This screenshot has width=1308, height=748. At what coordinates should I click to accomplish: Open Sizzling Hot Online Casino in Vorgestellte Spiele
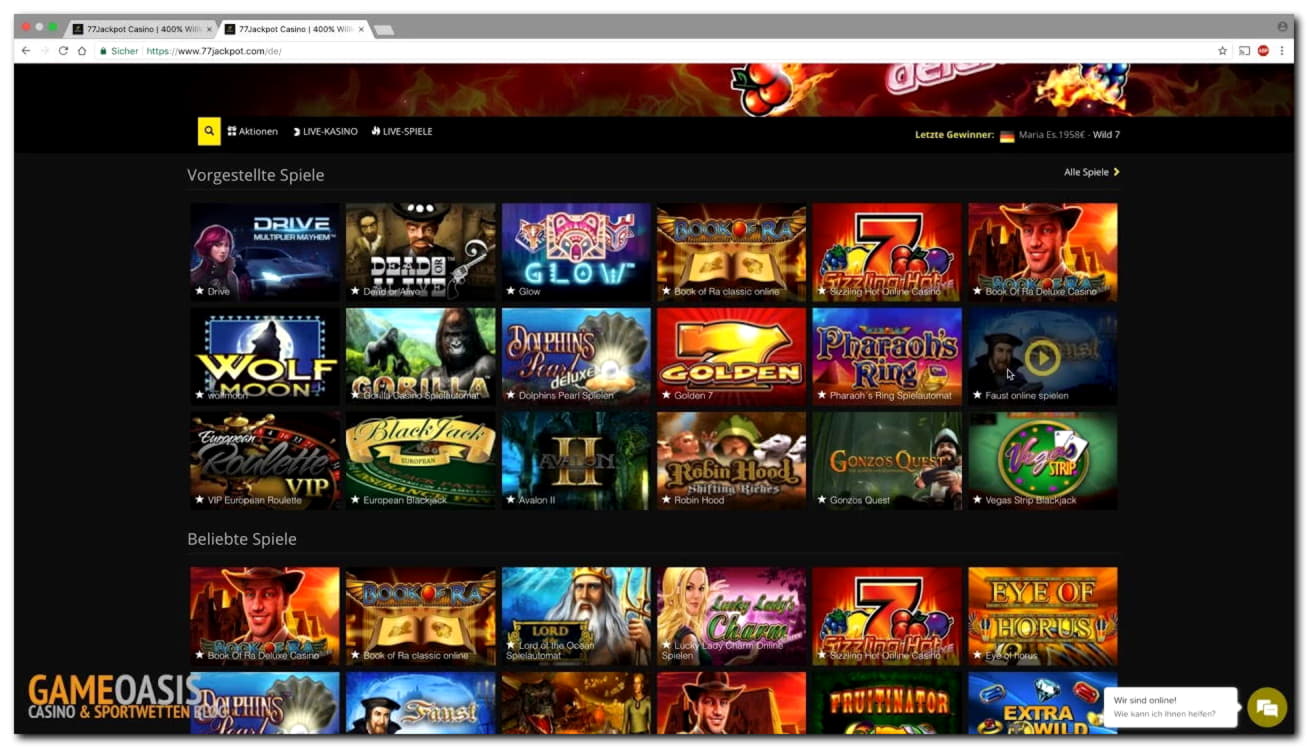pos(887,252)
